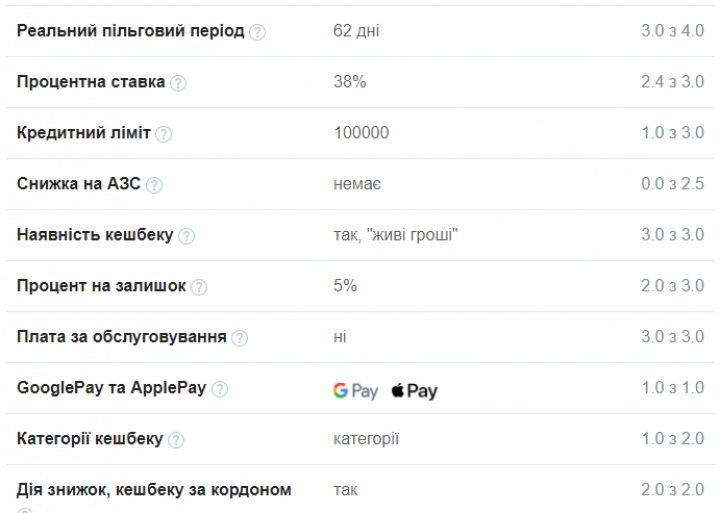
Task: Select the Реальний пільговий період label
Action: [130, 31]
